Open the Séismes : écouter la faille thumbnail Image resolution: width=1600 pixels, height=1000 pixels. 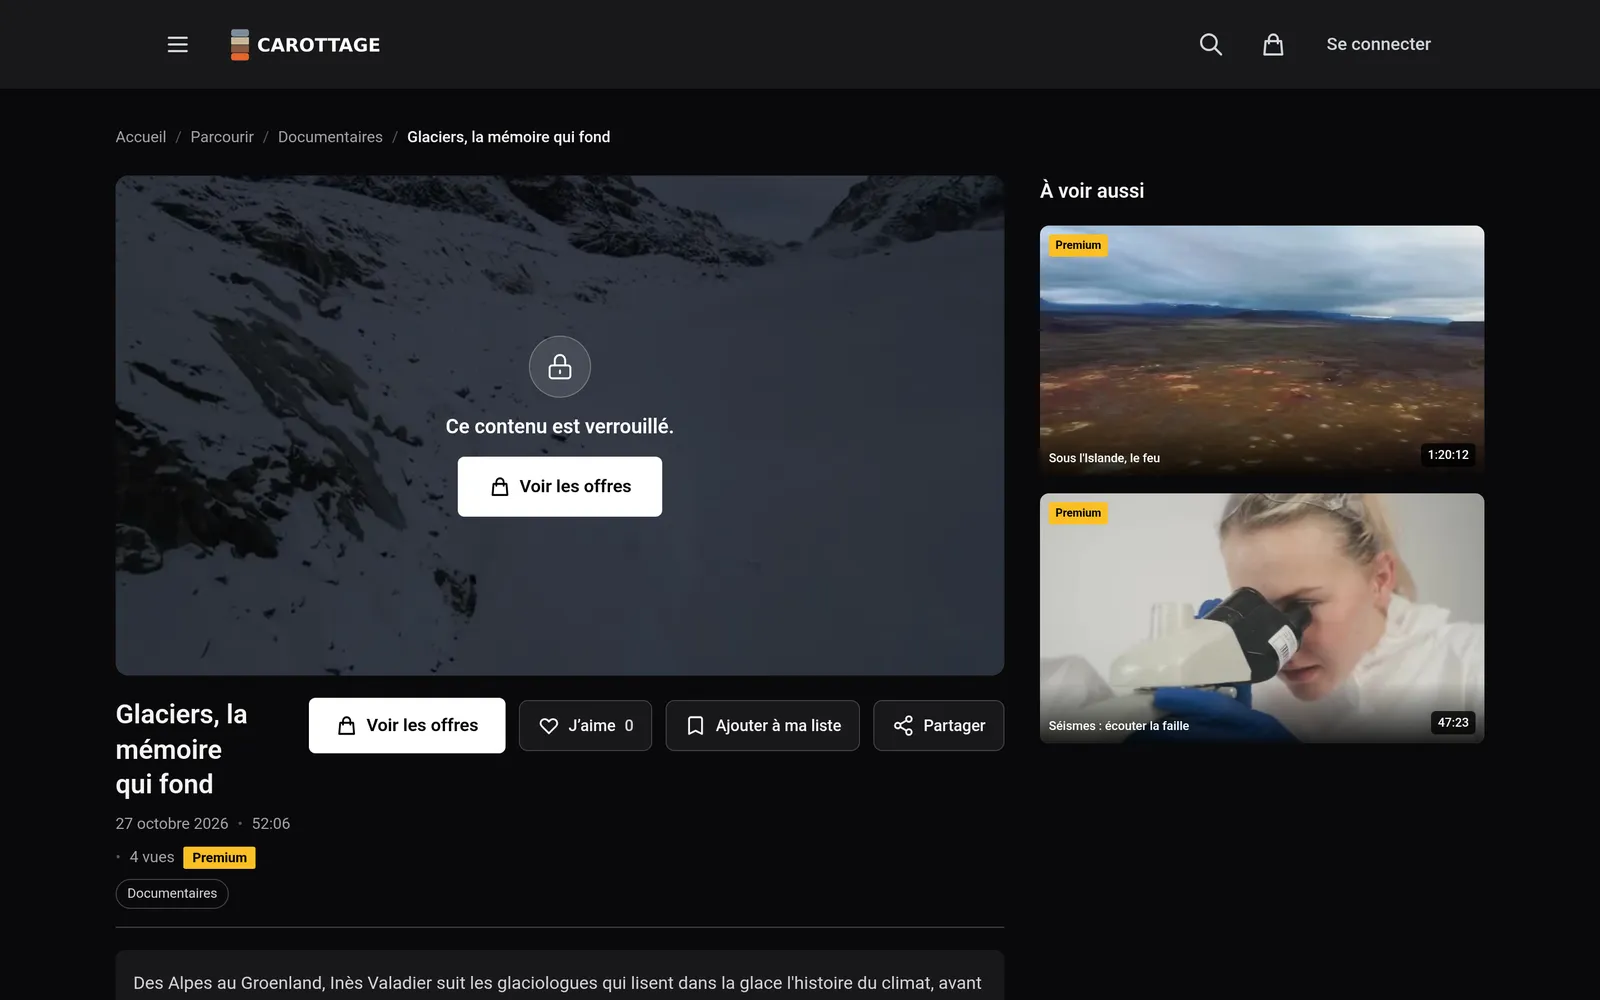click(1262, 618)
